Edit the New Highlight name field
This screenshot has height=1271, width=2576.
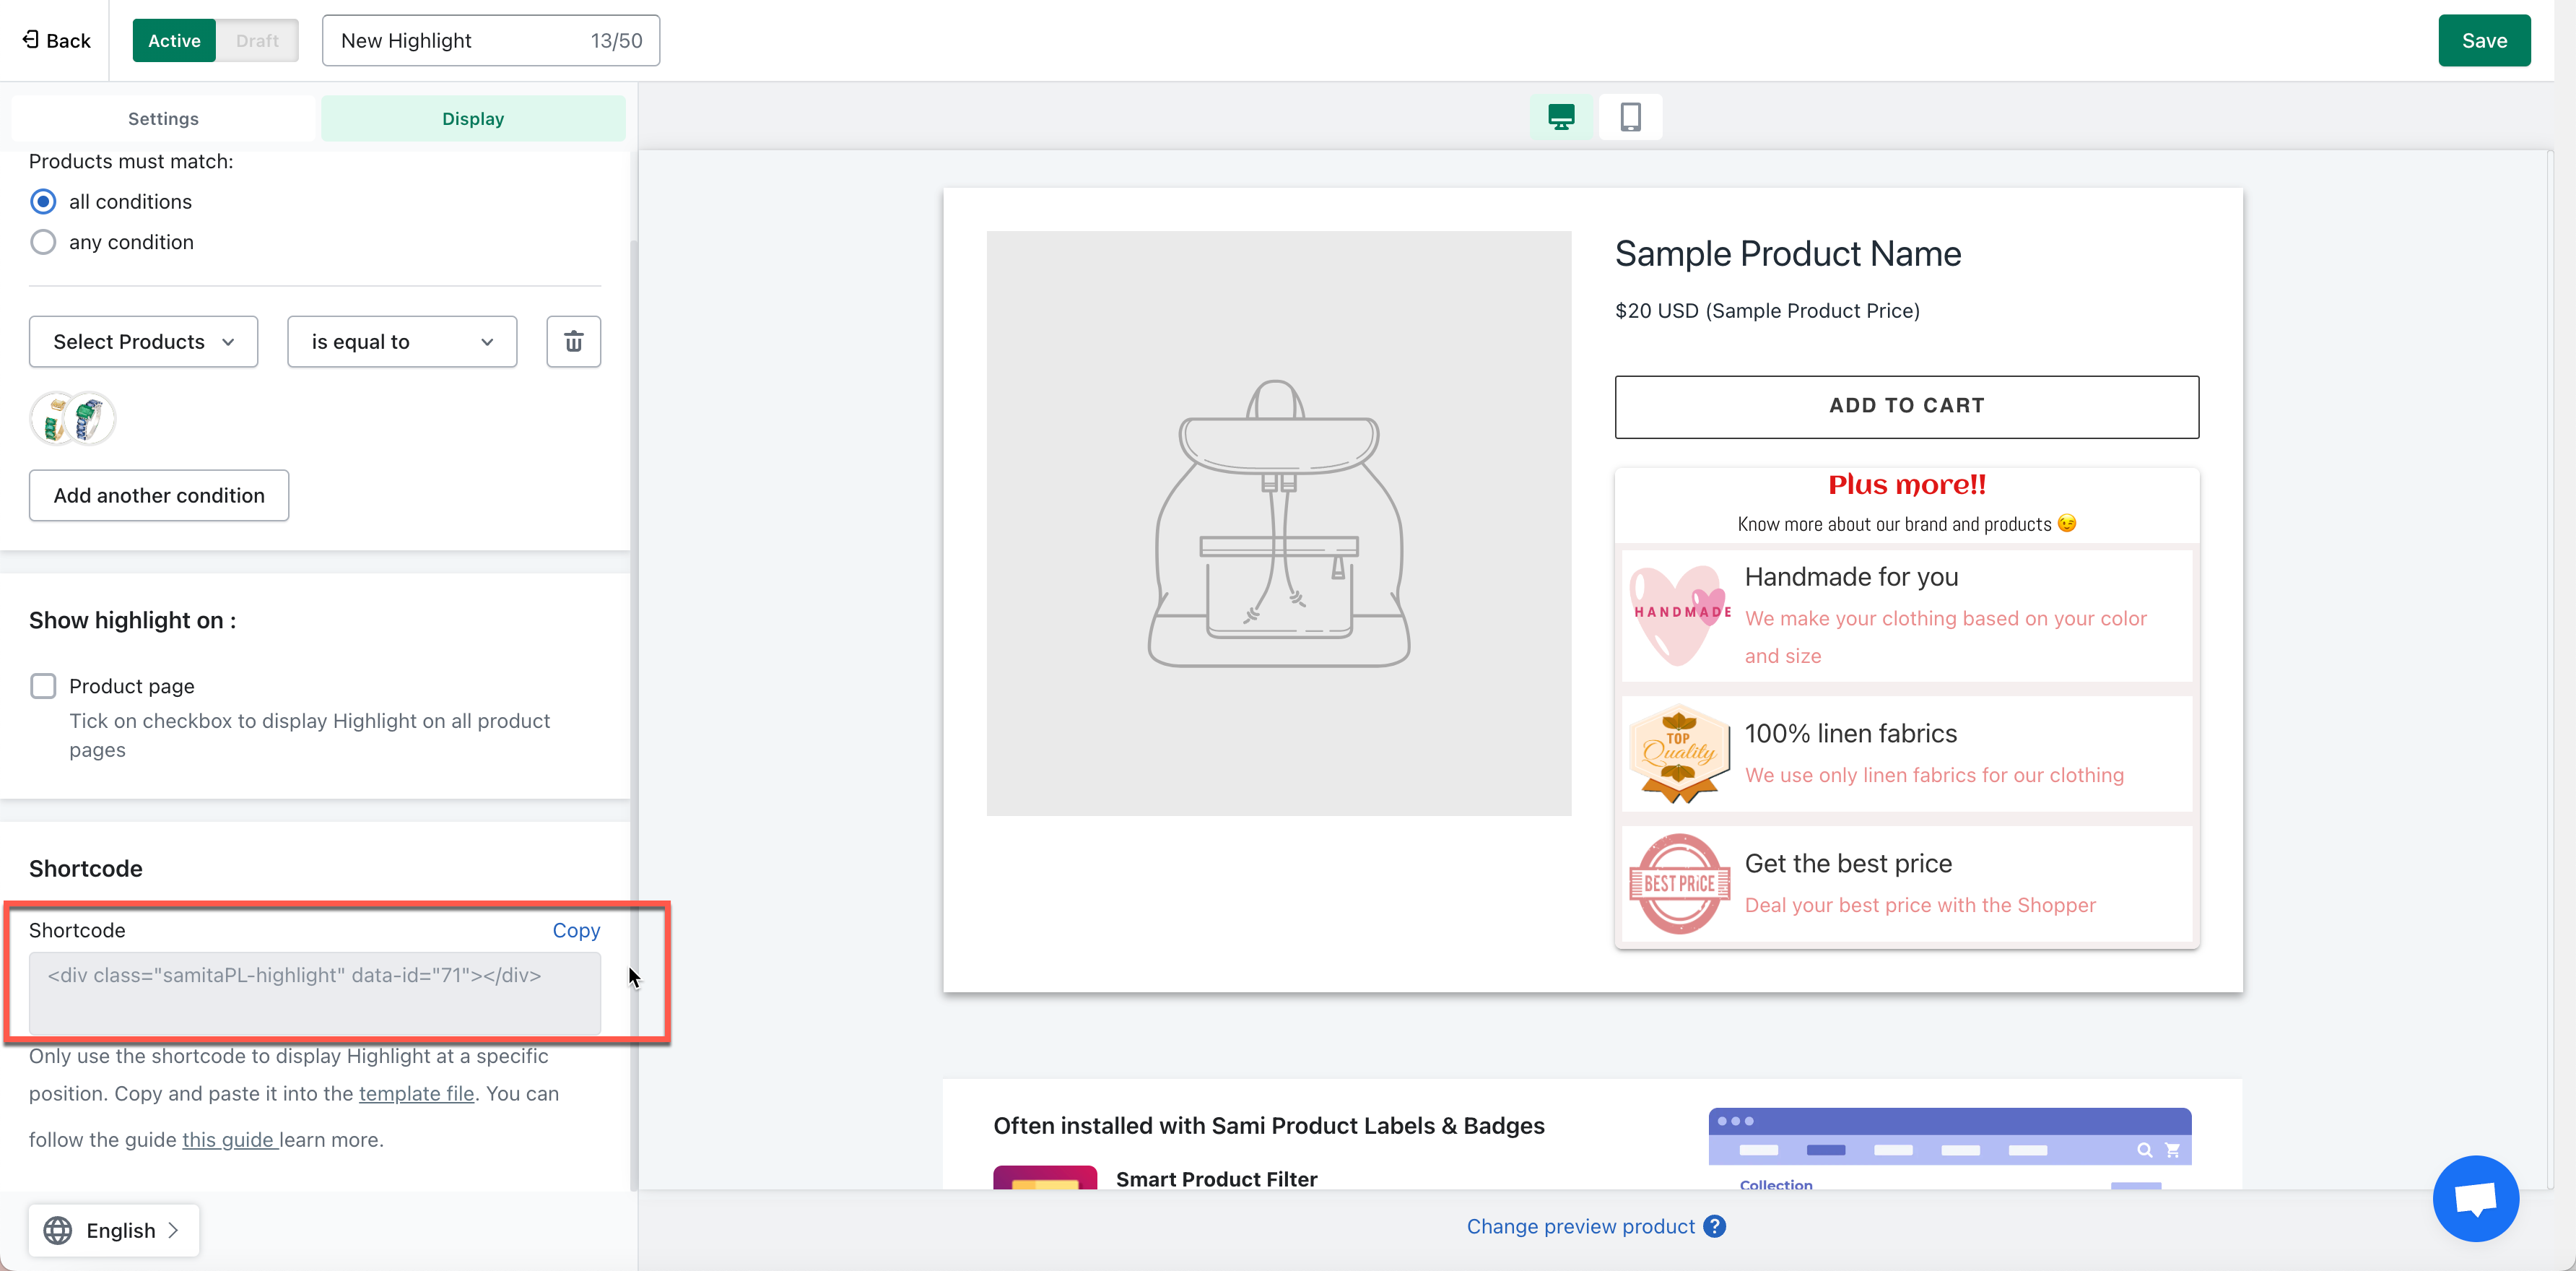coord(491,40)
